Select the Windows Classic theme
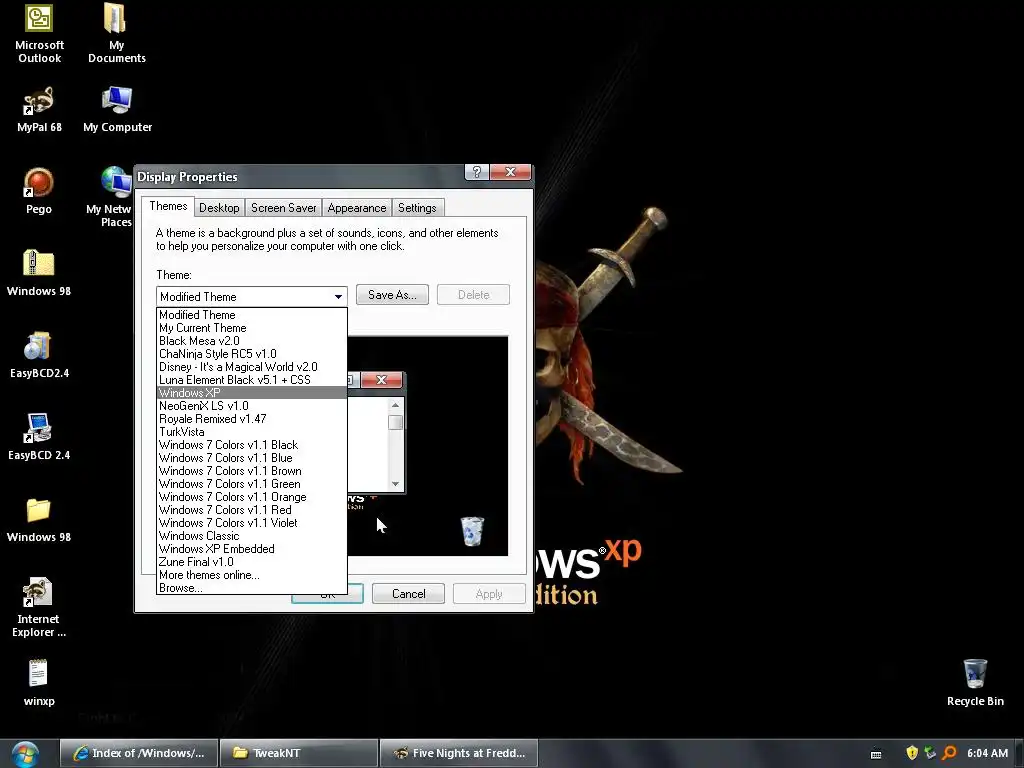This screenshot has height=768, width=1024. (x=251, y=536)
